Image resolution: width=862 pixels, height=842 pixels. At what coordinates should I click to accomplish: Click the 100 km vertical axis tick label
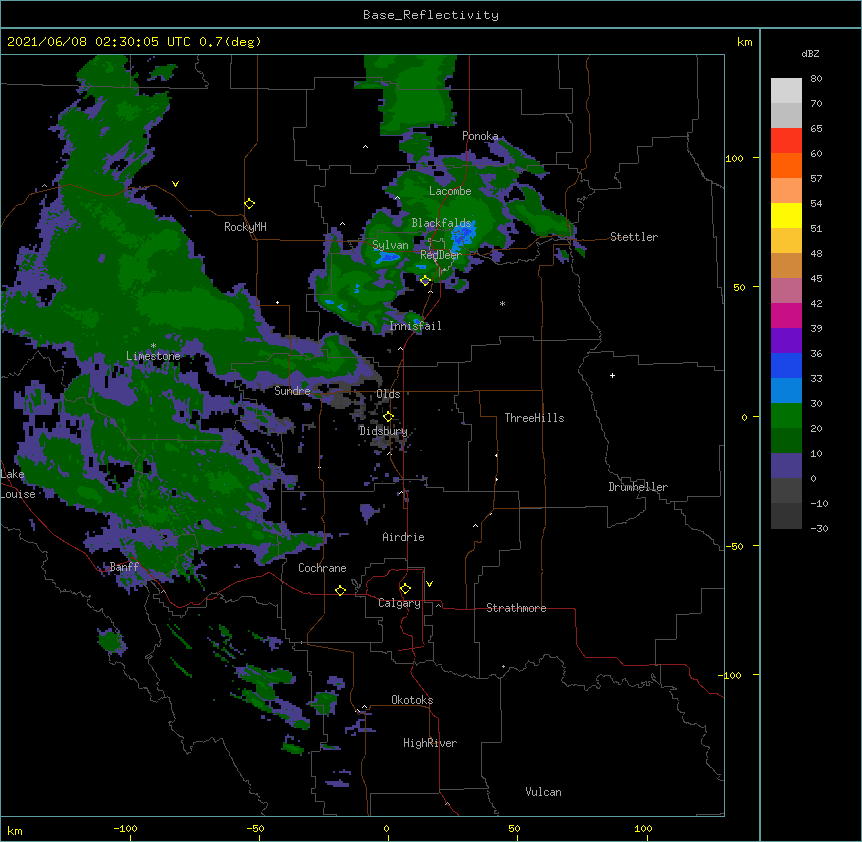pyautogui.click(x=734, y=158)
